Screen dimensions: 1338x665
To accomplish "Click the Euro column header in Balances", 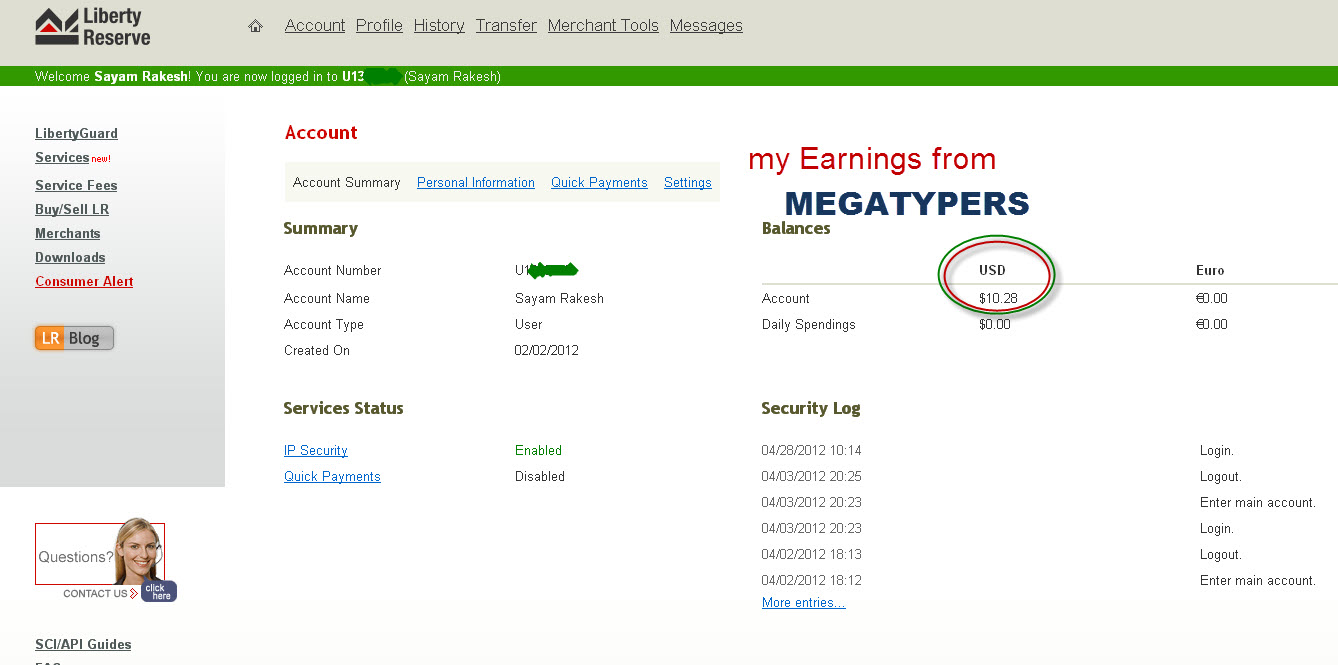I will click(1210, 270).
